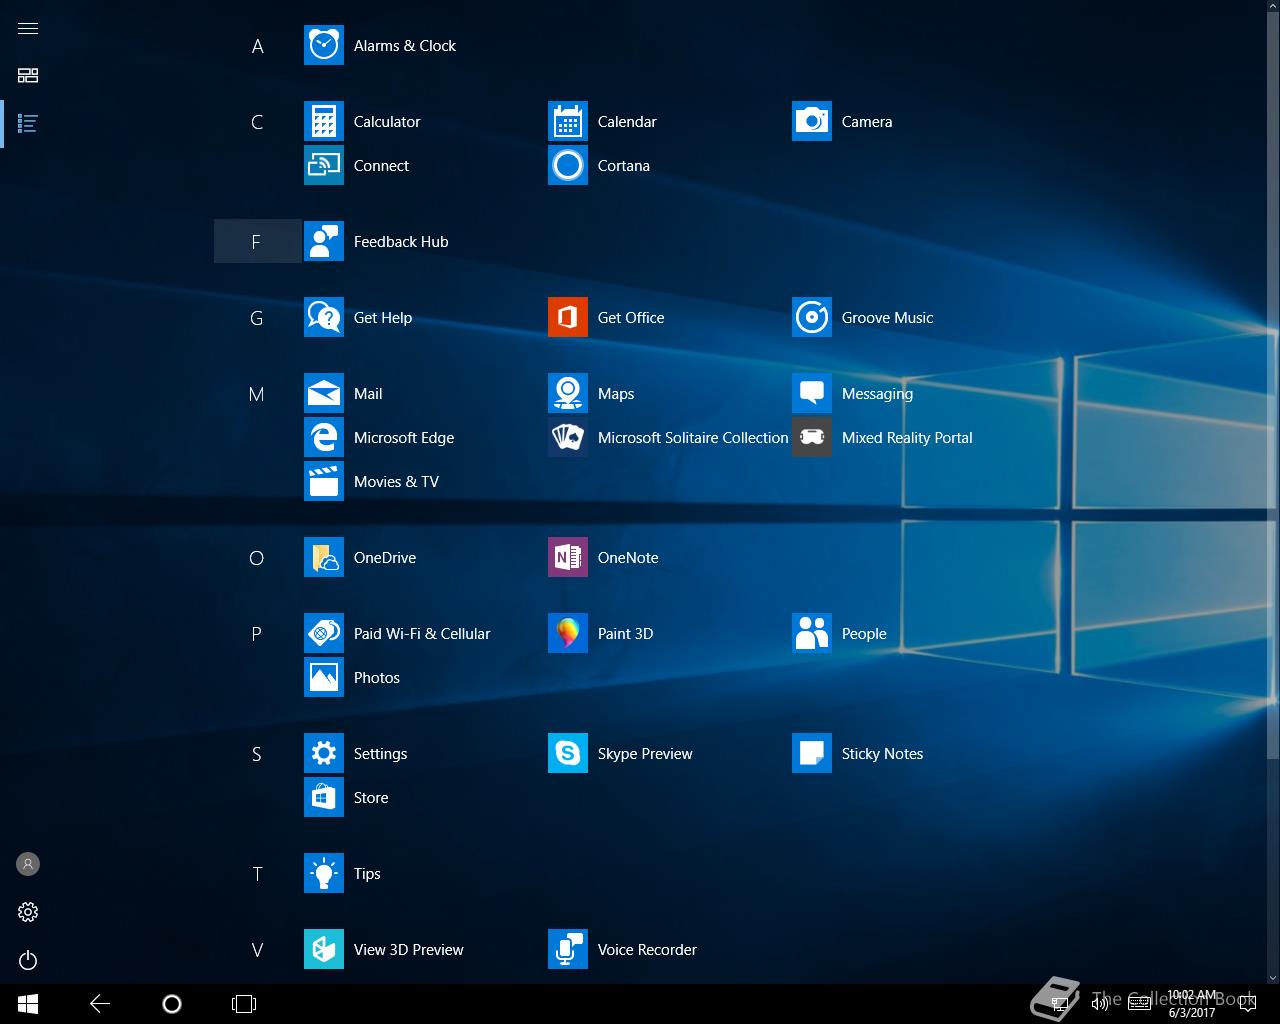This screenshot has width=1280, height=1024.
Task: Launch the Sticky Notes icon
Action: click(812, 754)
